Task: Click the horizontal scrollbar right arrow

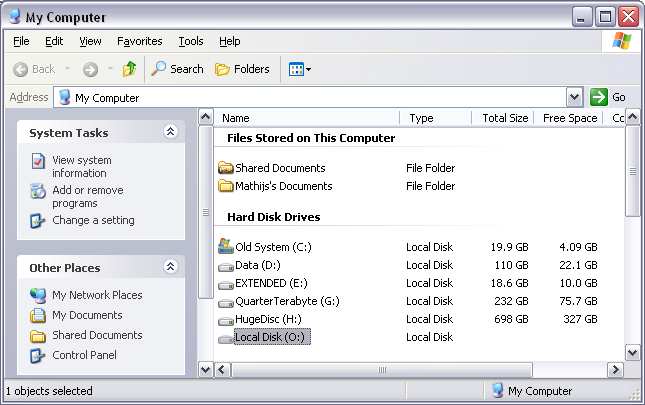Action: point(616,369)
